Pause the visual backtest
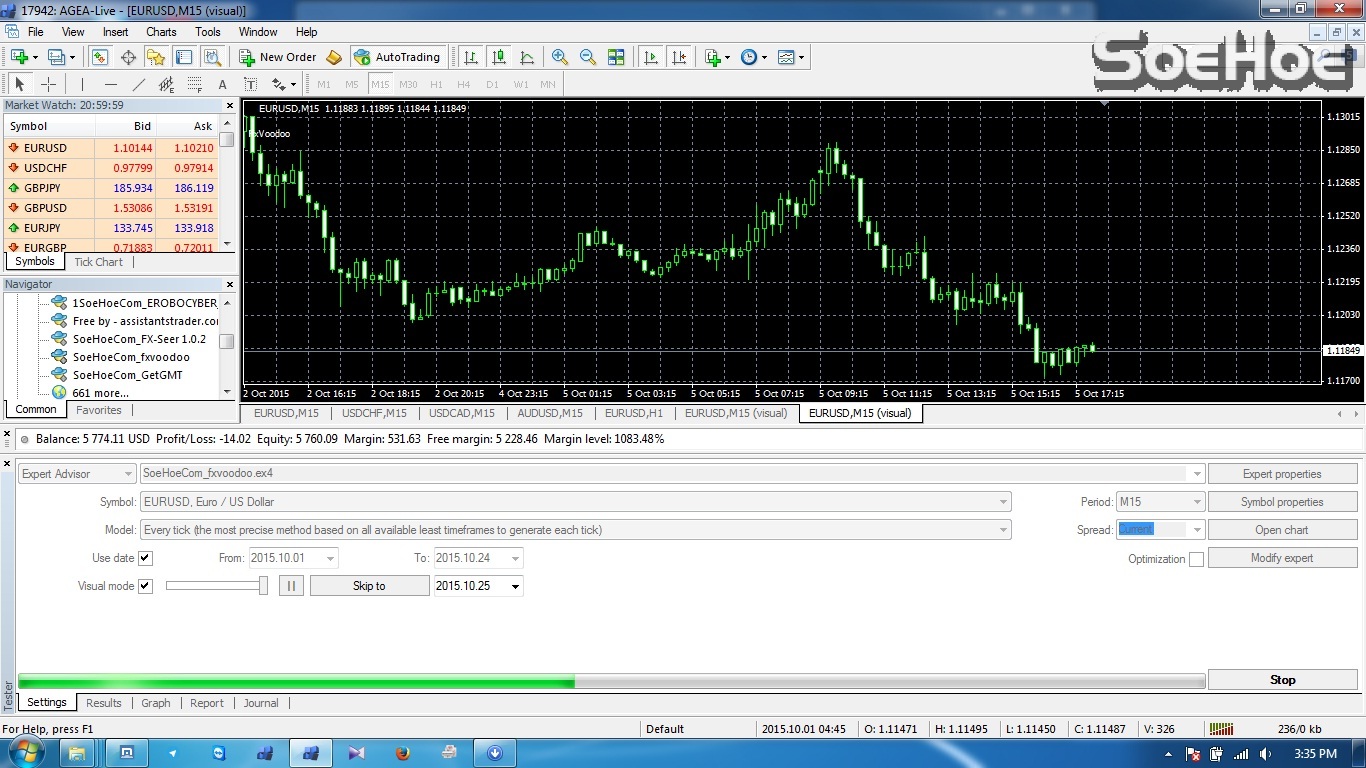 (x=291, y=586)
